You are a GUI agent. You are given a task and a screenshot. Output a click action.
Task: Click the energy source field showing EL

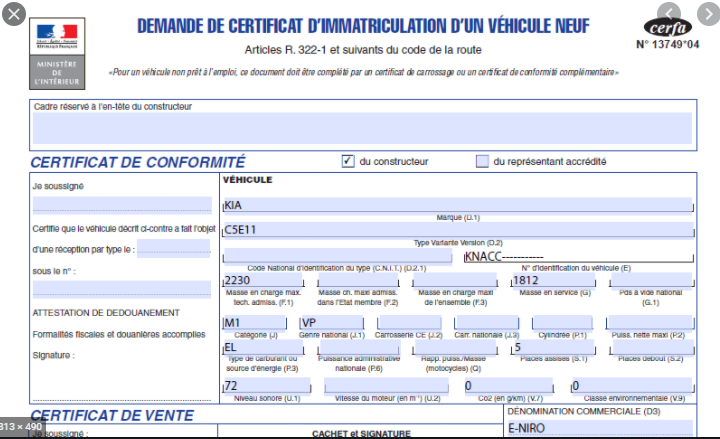(x=263, y=347)
